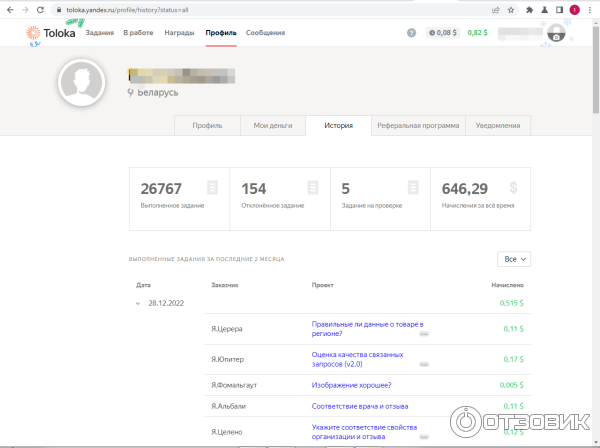This screenshot has width=600, height=448.
Task: Reload the page with refresh icon
Action: click(40, 10)
